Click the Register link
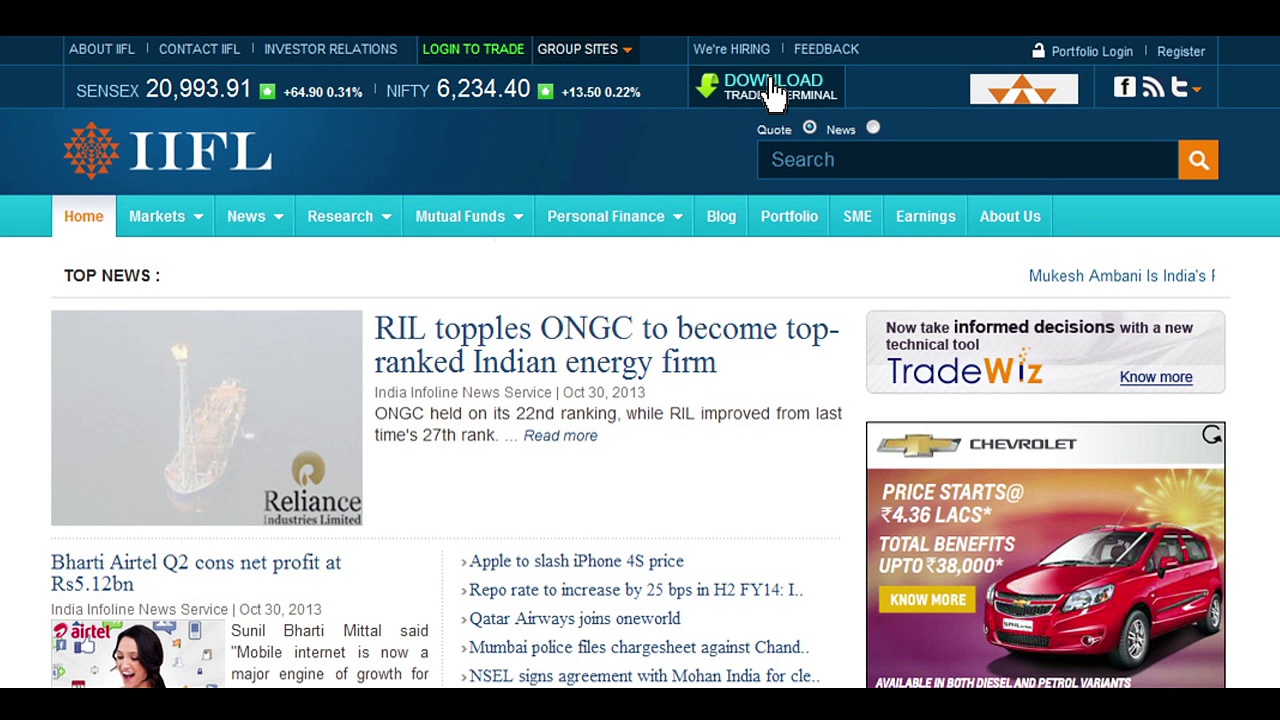 (x=1181, y=51)
